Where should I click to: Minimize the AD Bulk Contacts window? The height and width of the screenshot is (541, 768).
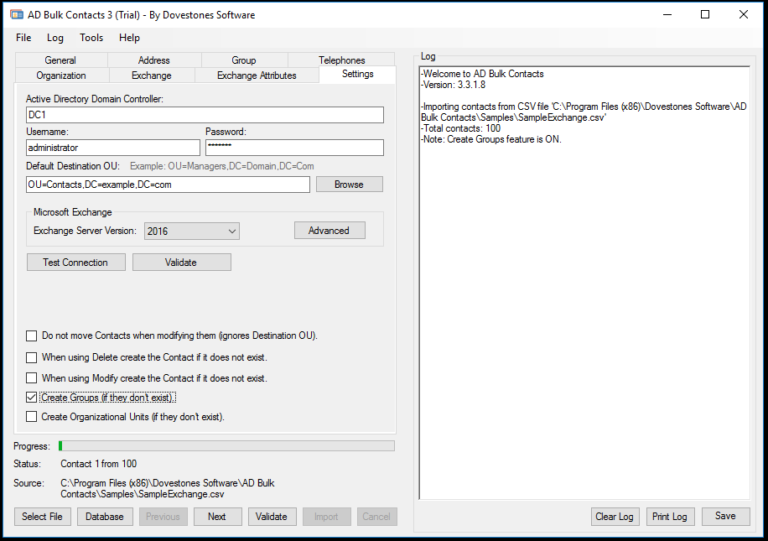tap(667, 15)
